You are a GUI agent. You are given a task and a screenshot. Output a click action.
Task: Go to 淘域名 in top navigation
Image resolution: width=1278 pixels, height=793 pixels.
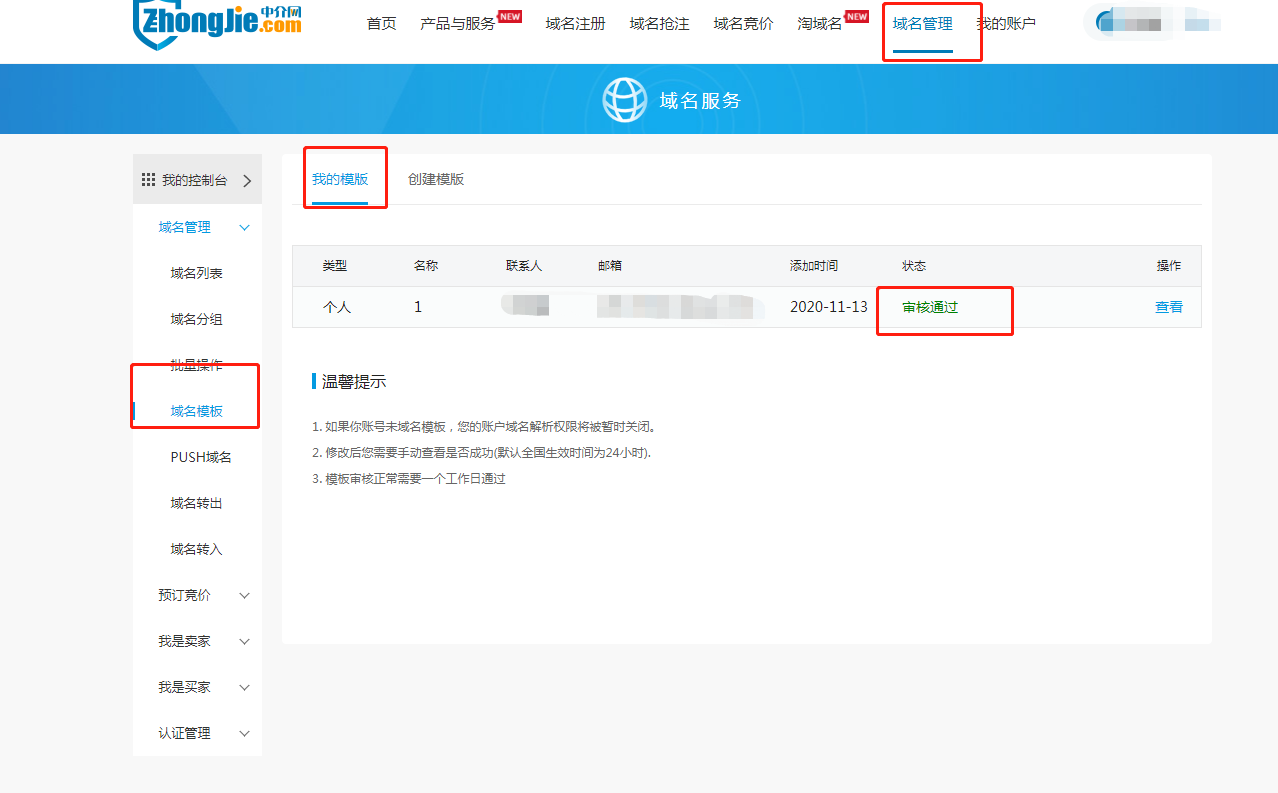[820, 24]
